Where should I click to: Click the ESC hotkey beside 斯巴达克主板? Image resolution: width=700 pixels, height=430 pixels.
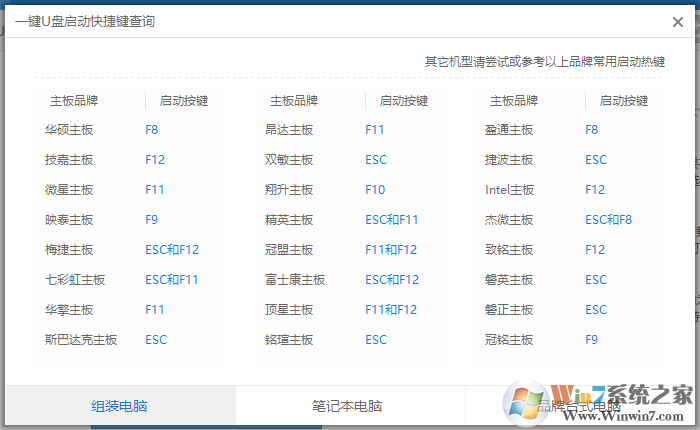click(x=156, y=340)
